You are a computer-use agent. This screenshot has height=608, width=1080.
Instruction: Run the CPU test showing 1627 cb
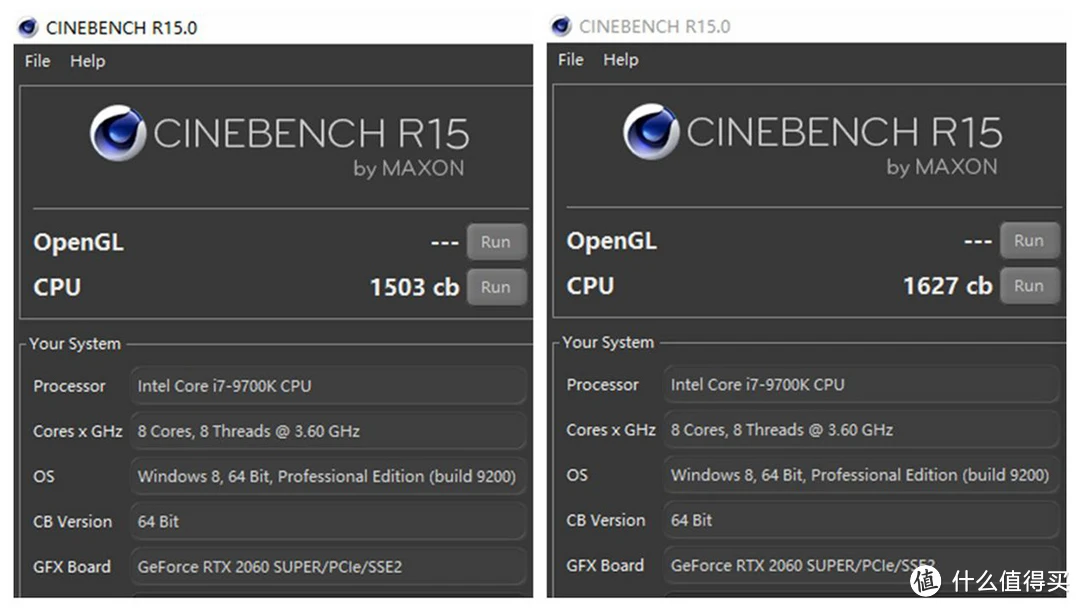tap(1029, 286)
